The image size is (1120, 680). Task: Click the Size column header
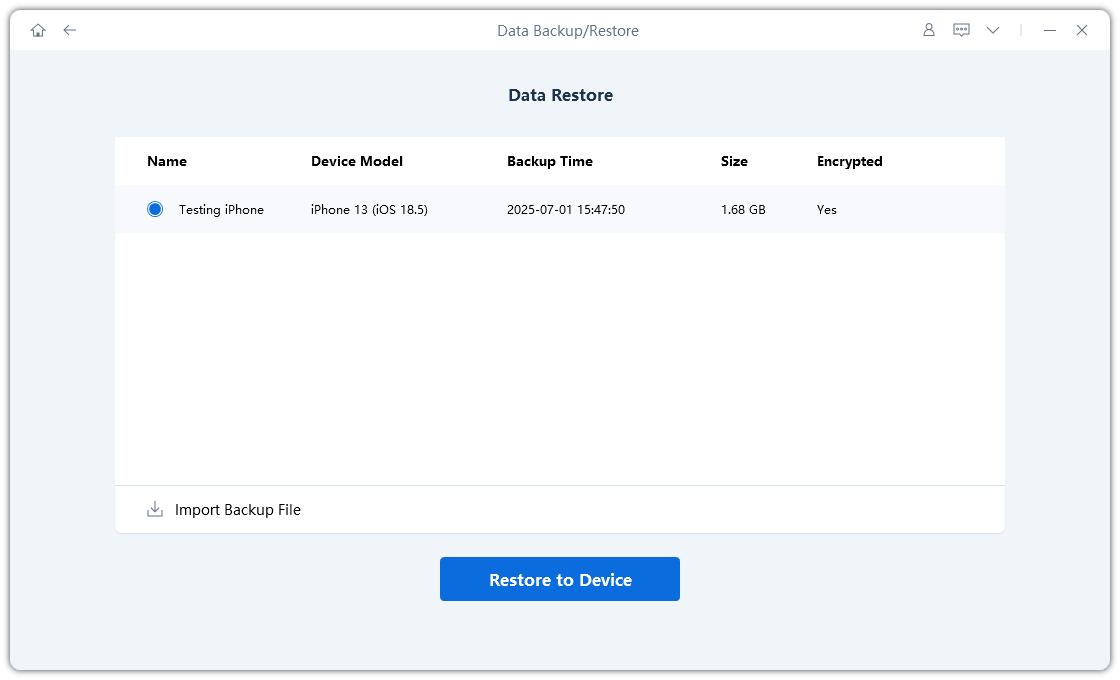click(x=734, y=161)
